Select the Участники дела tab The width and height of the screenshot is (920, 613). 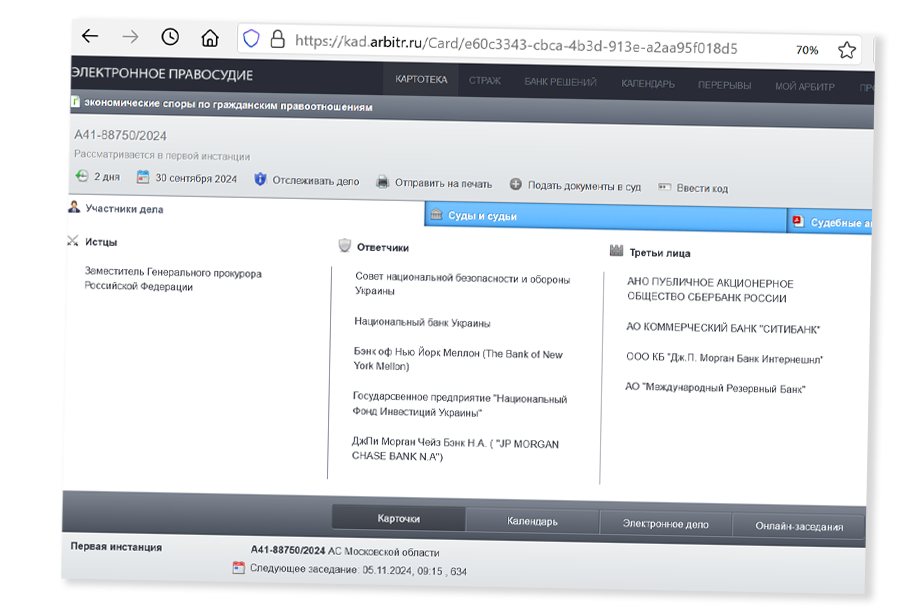coord(246,210)
